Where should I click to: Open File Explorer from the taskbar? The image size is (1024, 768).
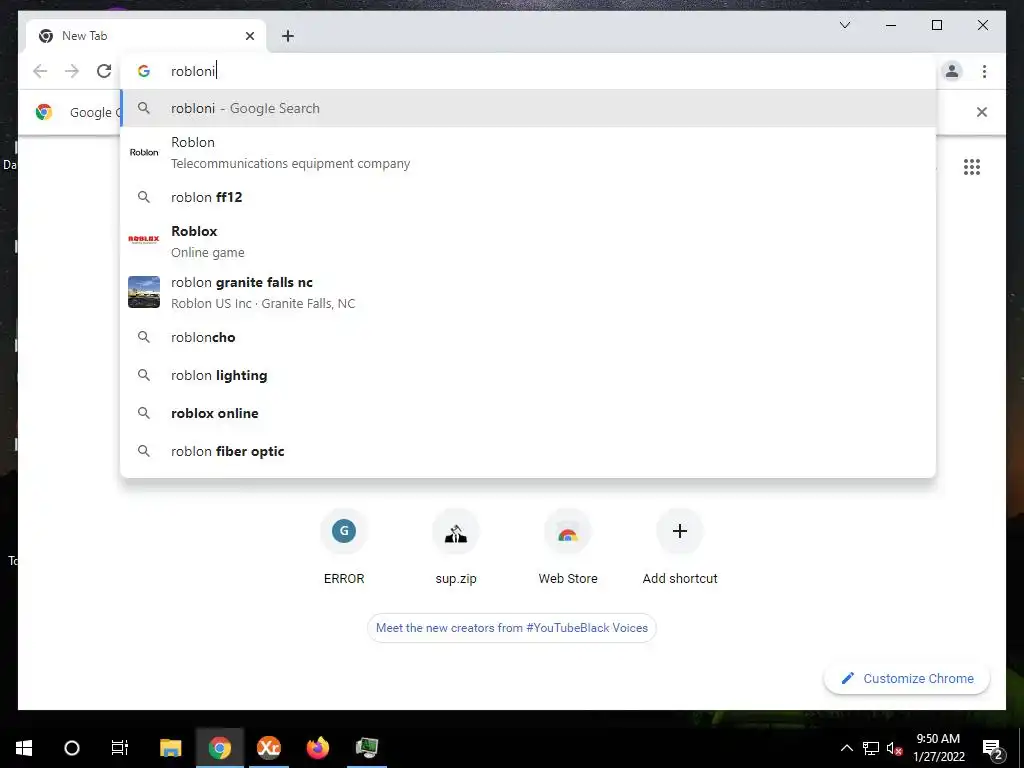pyautogui.click(x=170, y=748)
